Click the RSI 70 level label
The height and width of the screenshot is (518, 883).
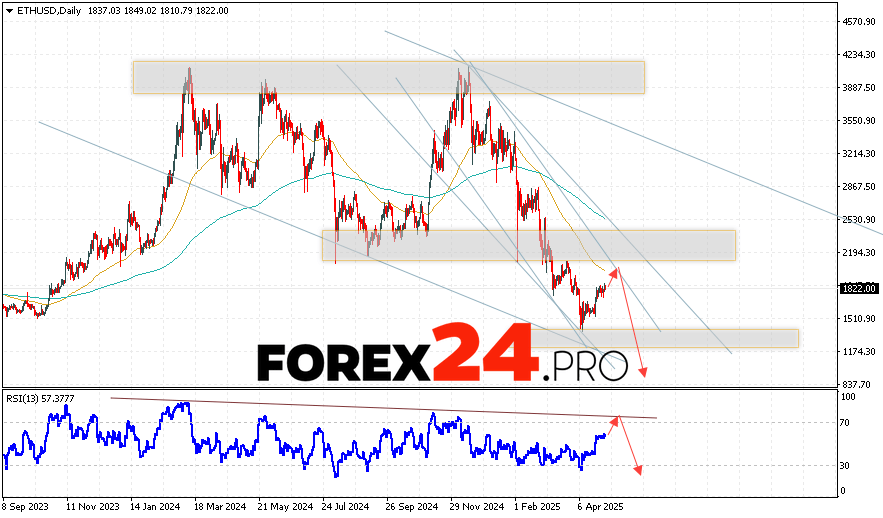[846, 423]
